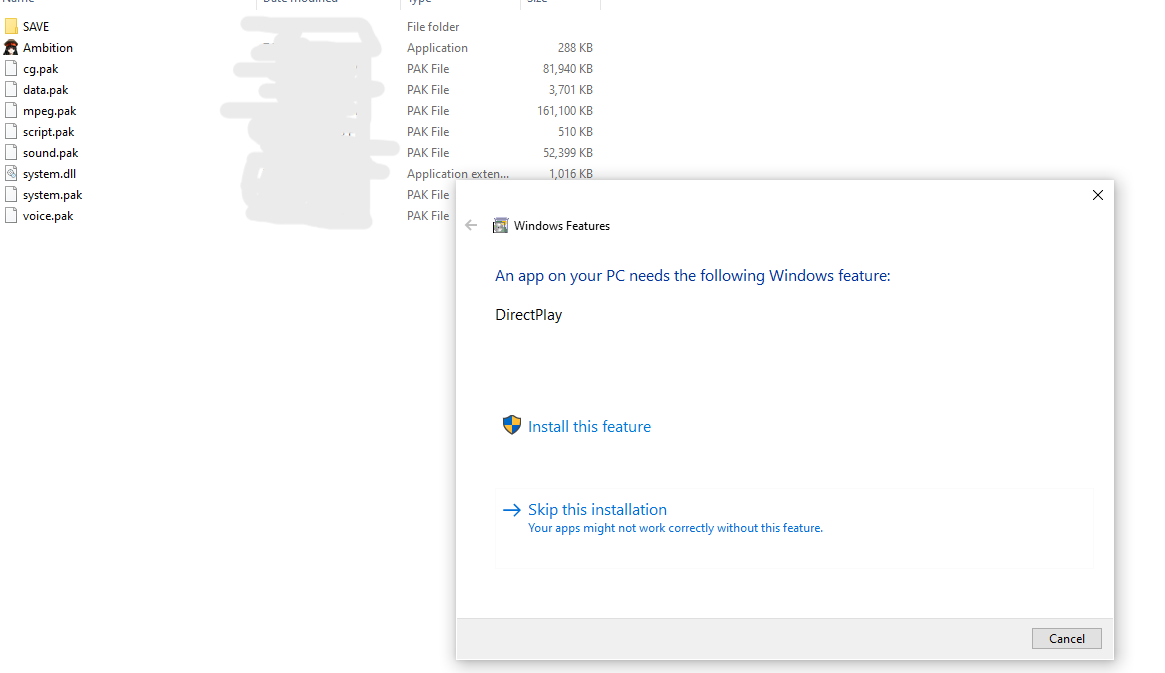Select the file name Ambition
Viewport: 1165px width, 673px height.
(x=48, y=48)
